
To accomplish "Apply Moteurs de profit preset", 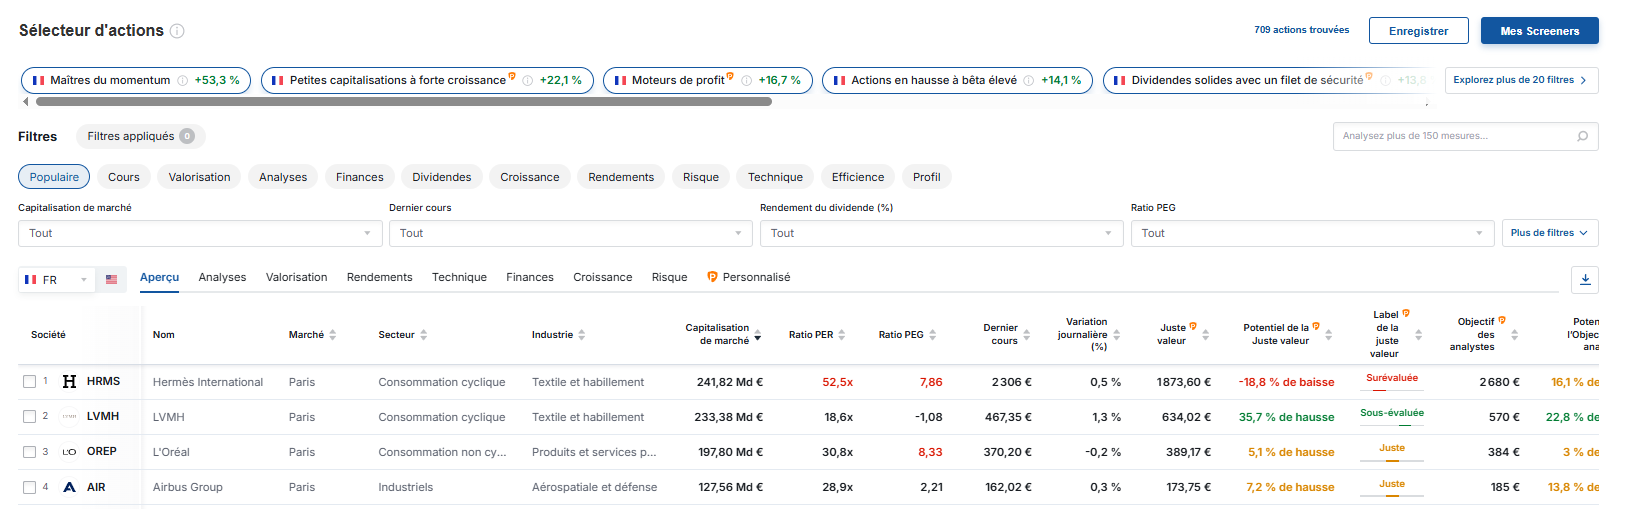I will click(x=708, y=80).
